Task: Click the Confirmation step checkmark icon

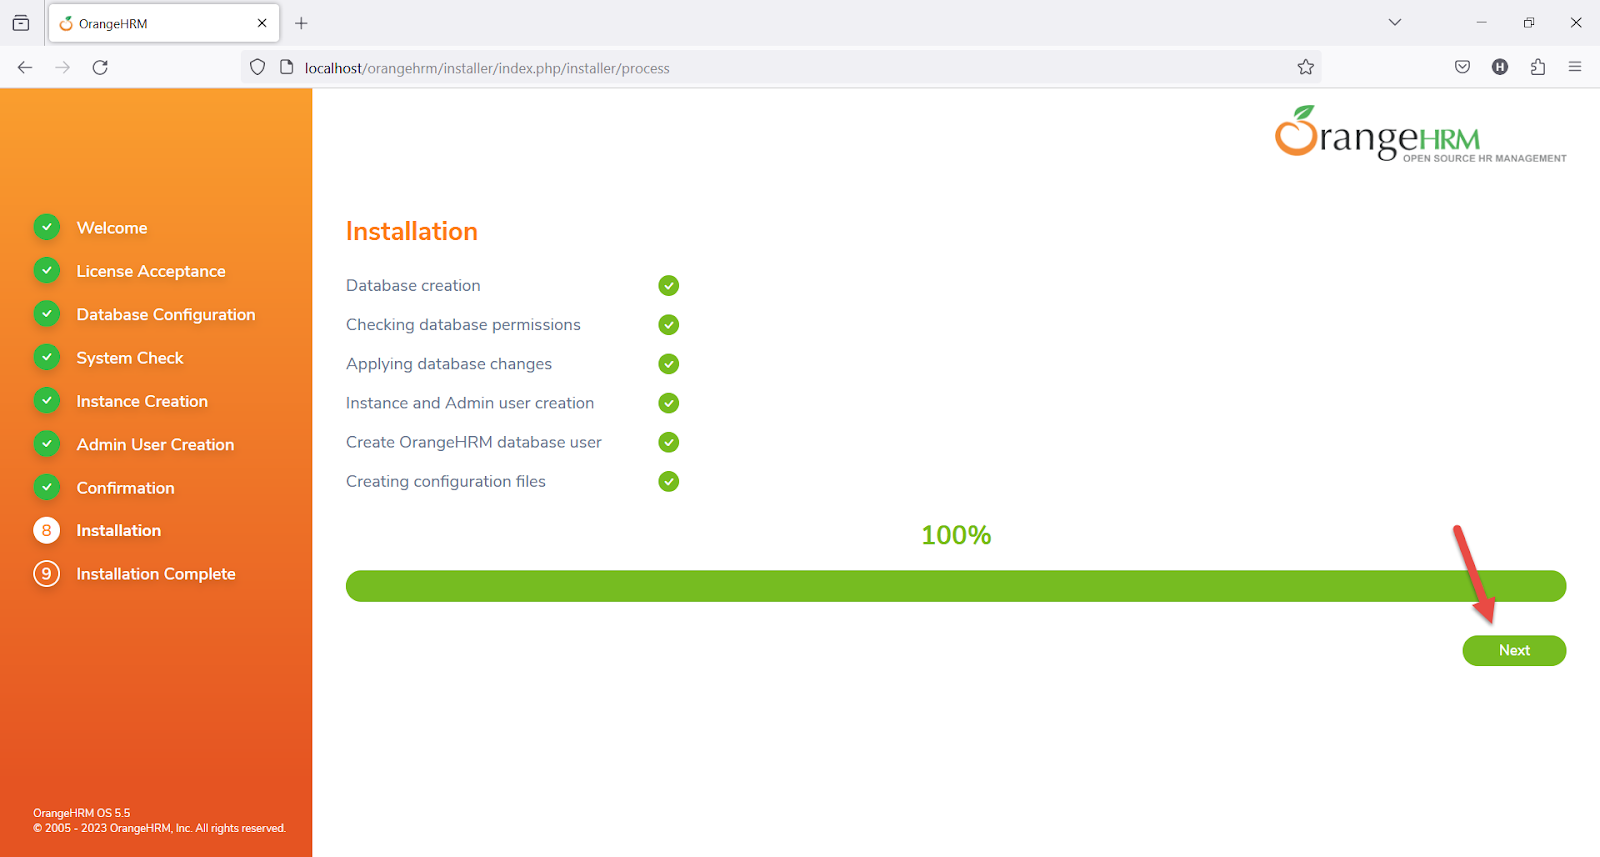Action: (46, 487)
